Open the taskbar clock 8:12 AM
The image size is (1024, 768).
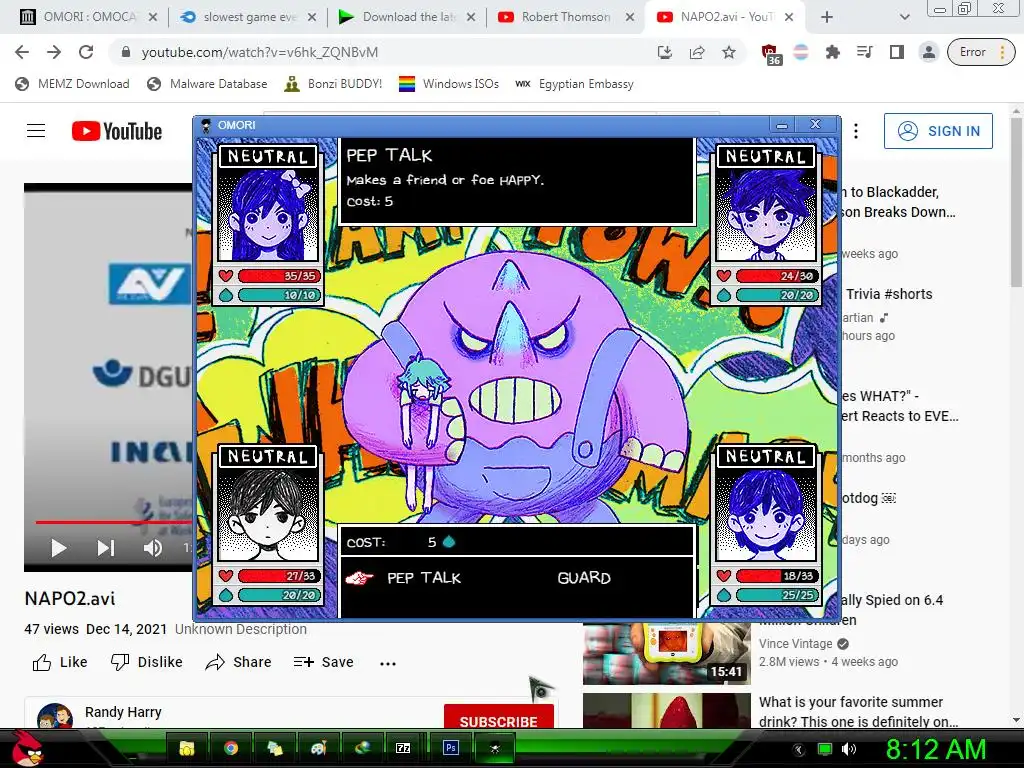(x=936, y=749)
